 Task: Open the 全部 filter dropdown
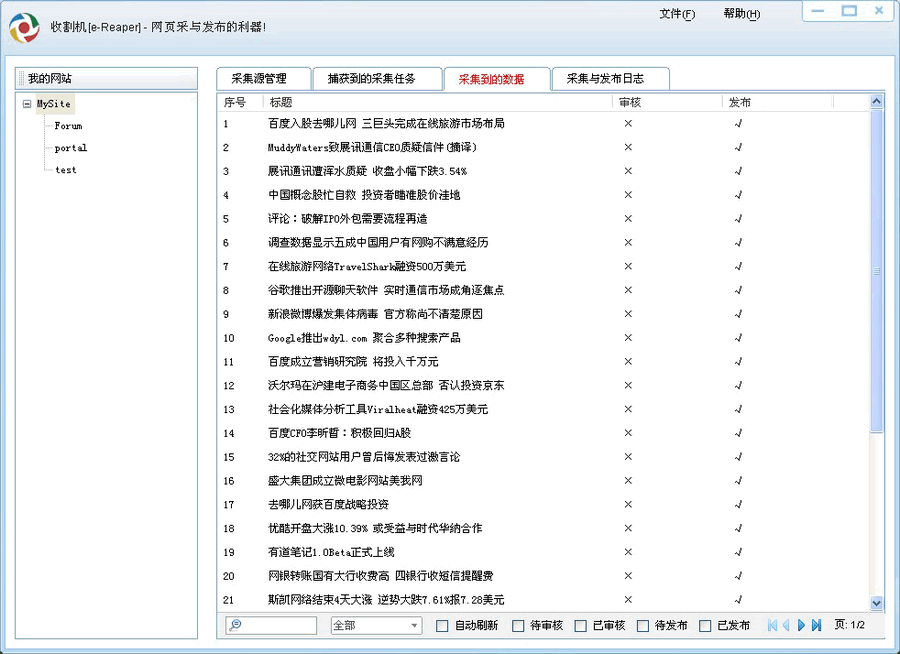click(375, 625)
